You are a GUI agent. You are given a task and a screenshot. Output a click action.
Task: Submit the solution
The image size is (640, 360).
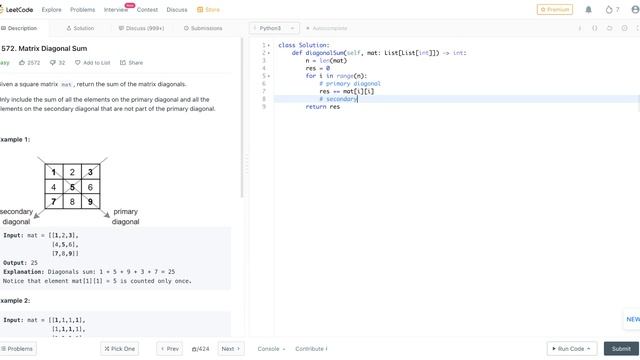[621, 349]
